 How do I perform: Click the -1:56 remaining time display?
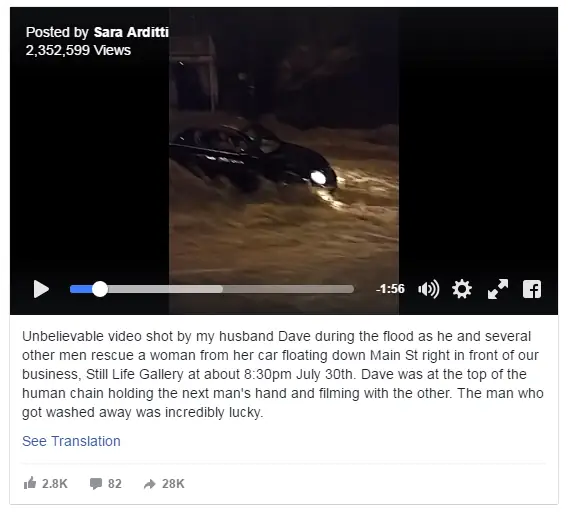tap(390, 289)
